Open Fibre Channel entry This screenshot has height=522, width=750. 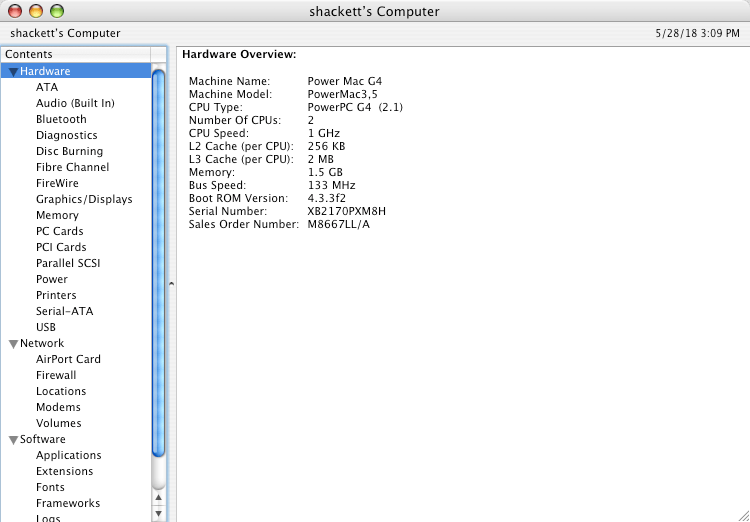[x=72, y=167]
